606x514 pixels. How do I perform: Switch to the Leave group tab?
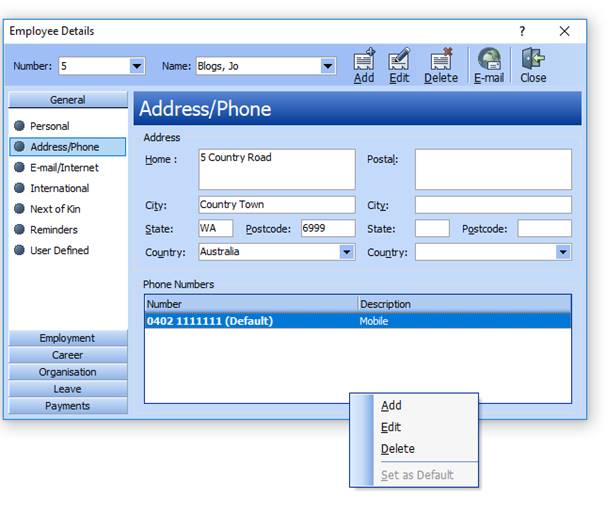[x=68, y=389]
